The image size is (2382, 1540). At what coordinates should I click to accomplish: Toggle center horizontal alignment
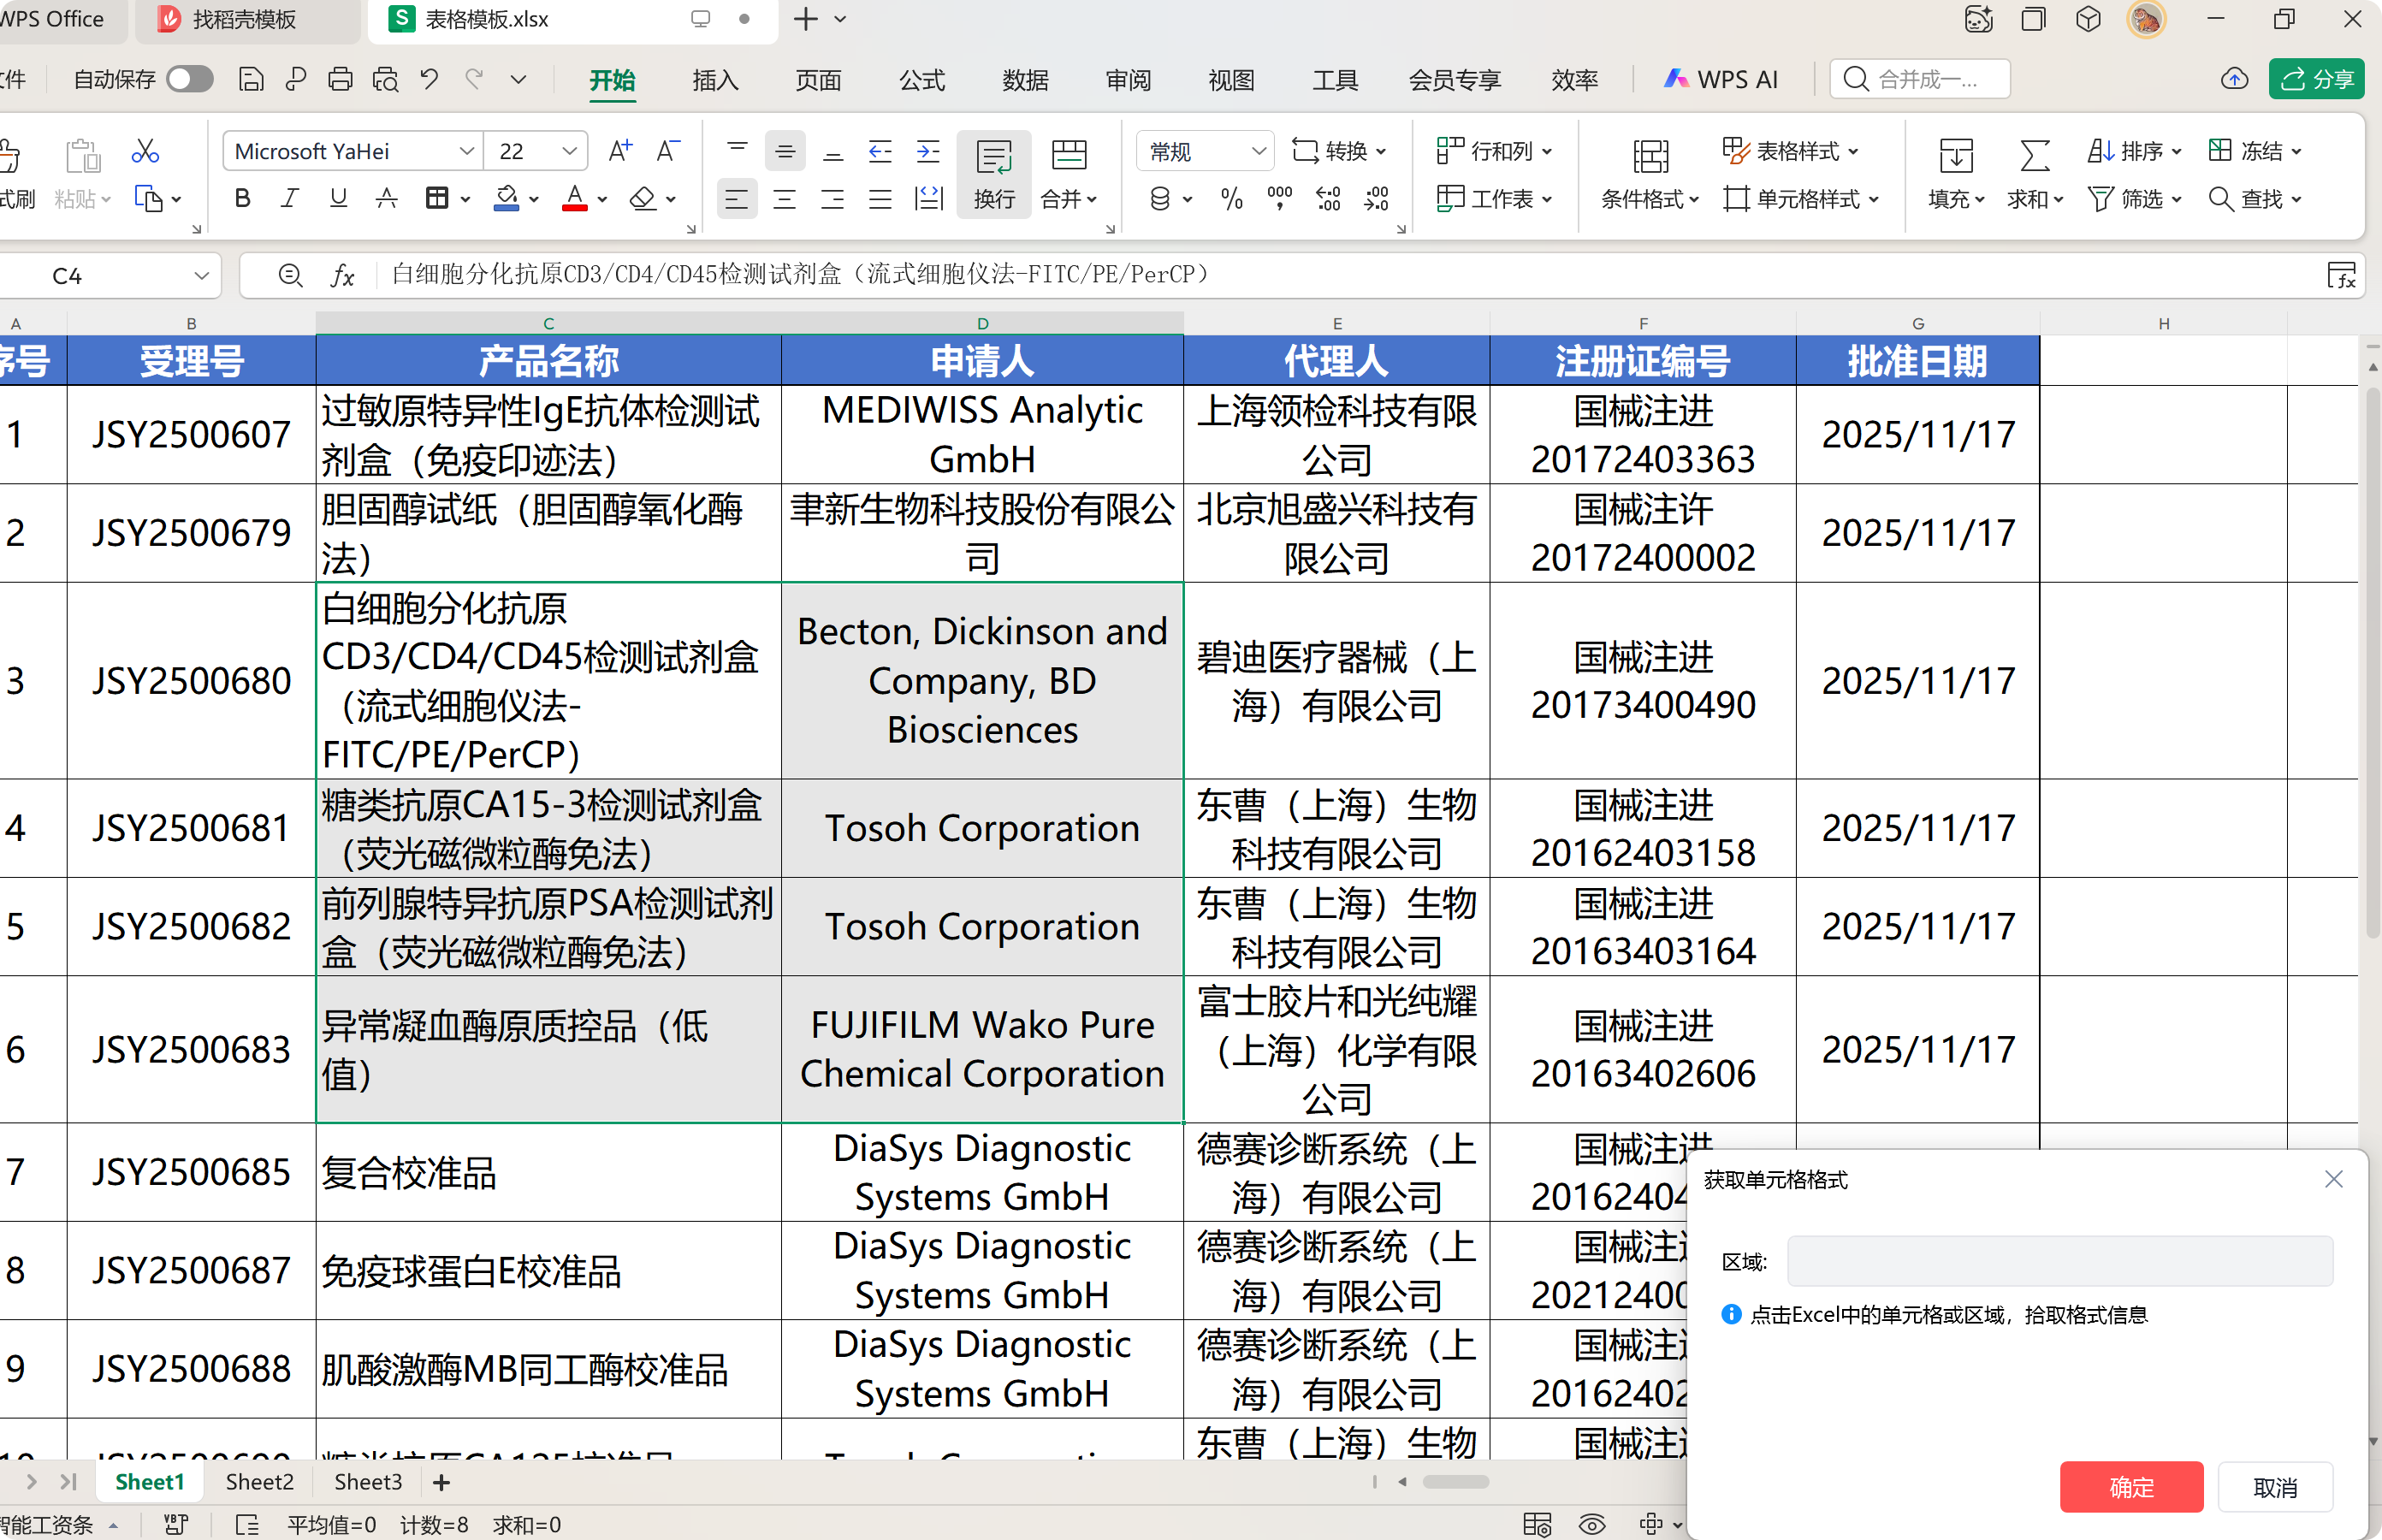(x=784, y=199)
